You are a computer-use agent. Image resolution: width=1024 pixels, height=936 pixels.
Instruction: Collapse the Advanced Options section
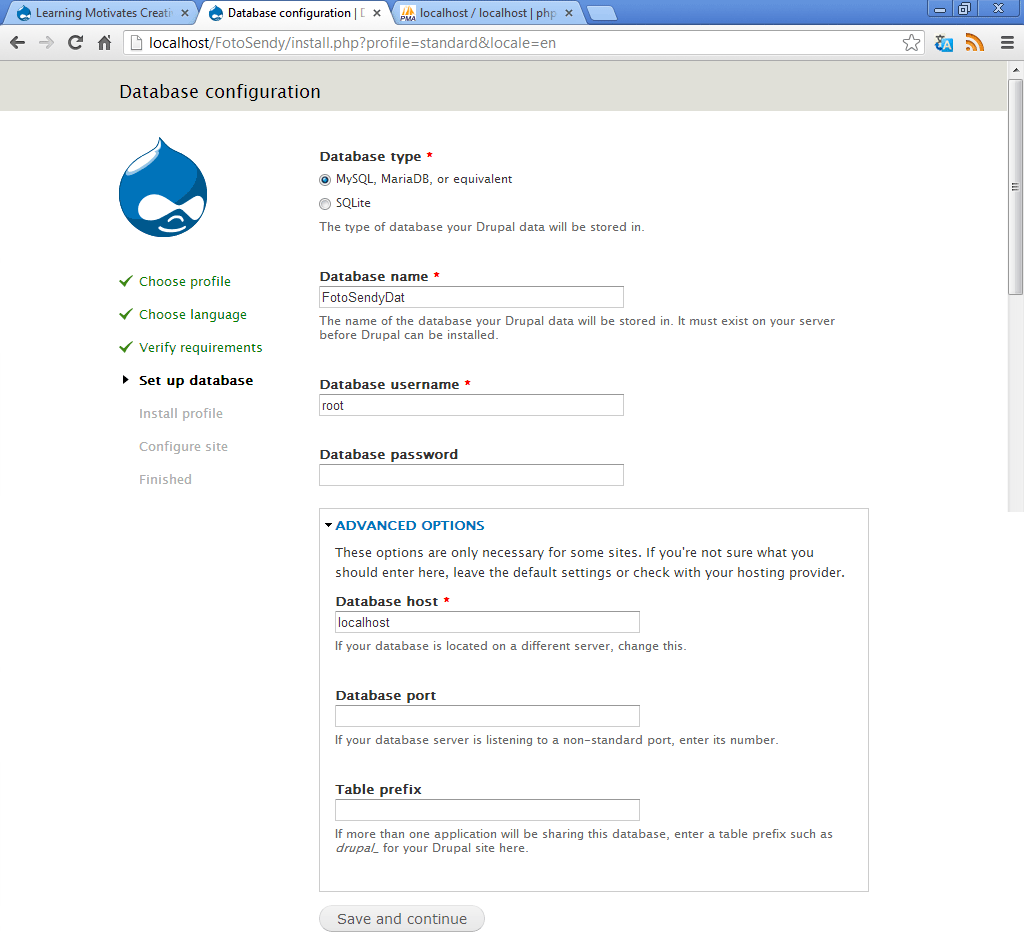coord(409,525)
